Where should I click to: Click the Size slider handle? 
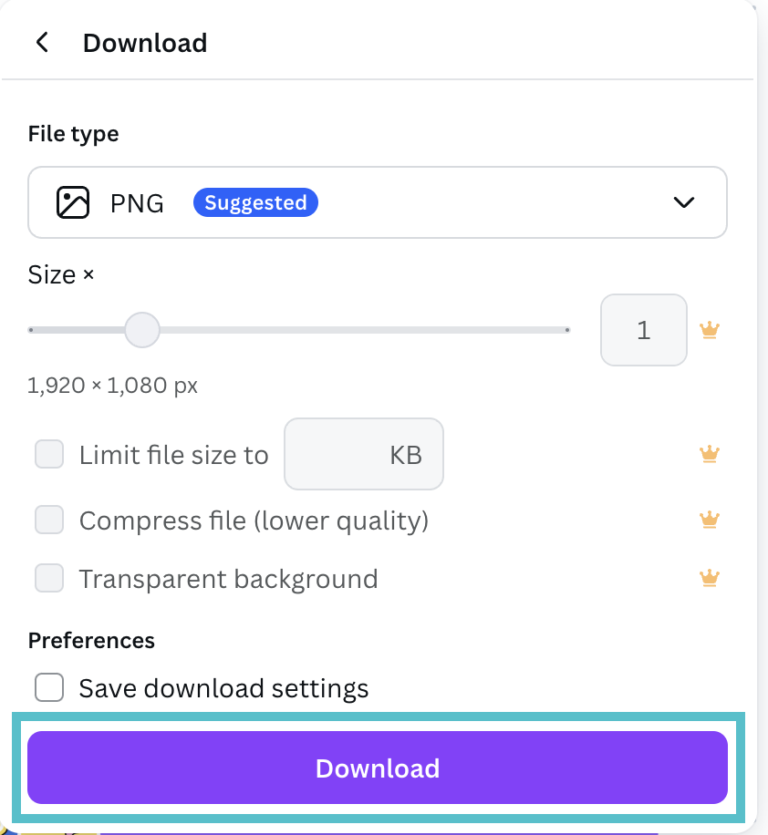(142, 329)
